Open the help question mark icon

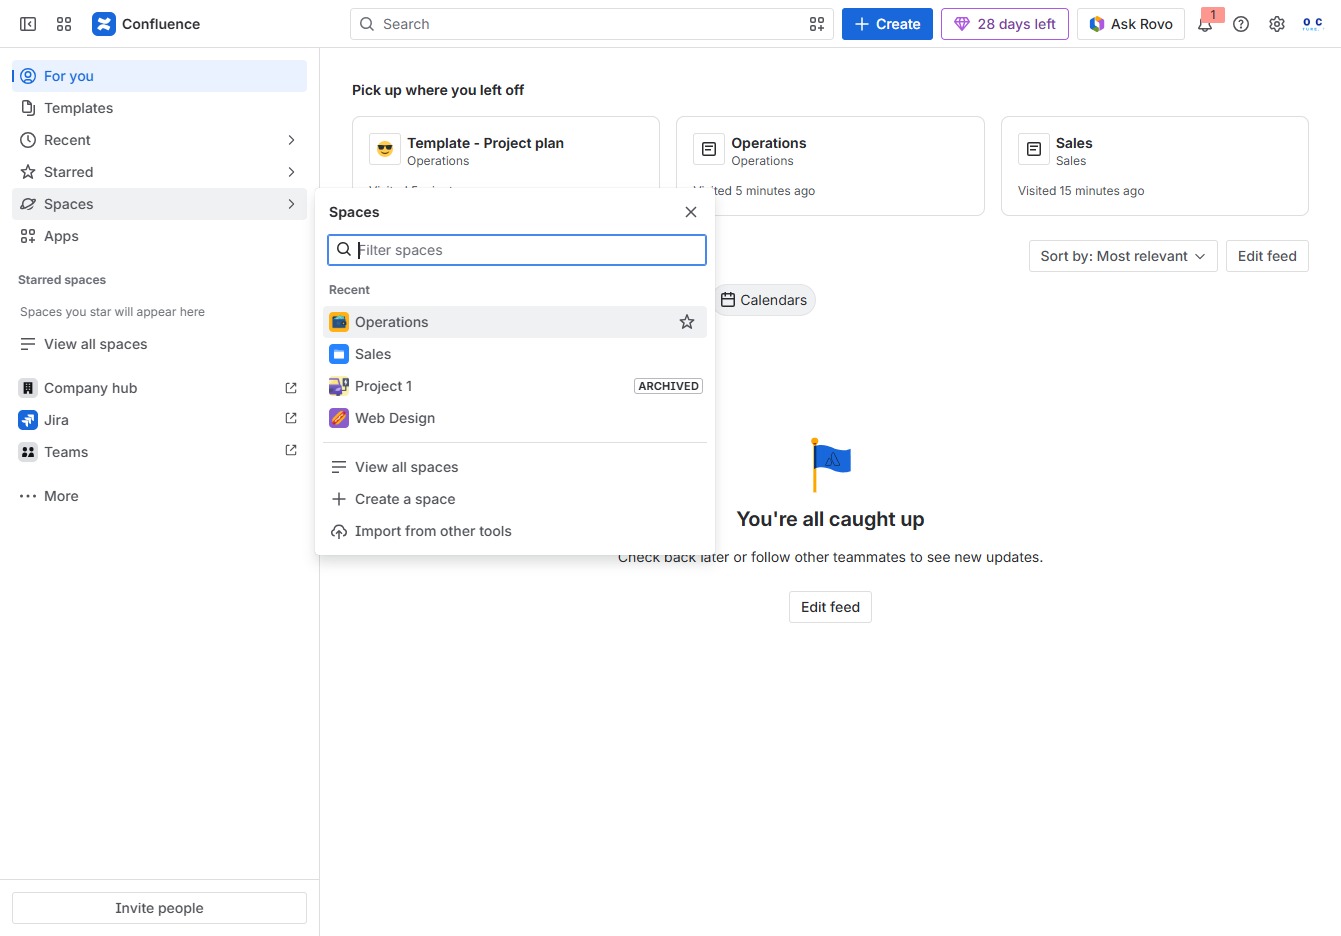click(1241, 24)
